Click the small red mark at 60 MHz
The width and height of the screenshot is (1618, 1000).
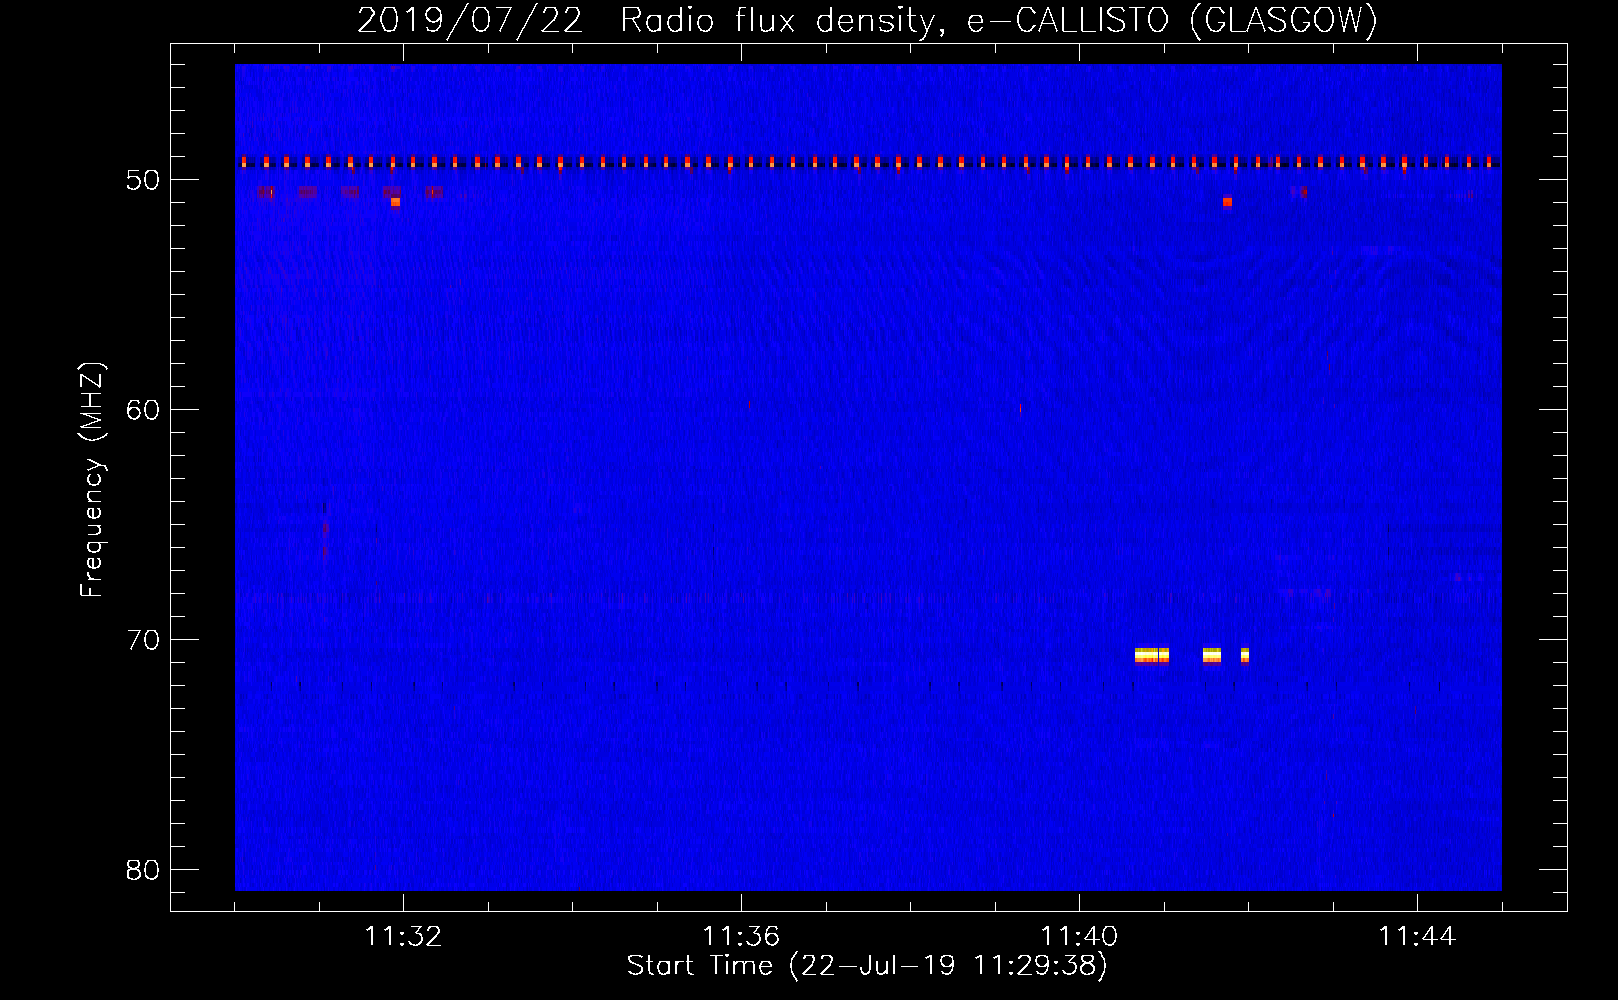pos(1020,408)
